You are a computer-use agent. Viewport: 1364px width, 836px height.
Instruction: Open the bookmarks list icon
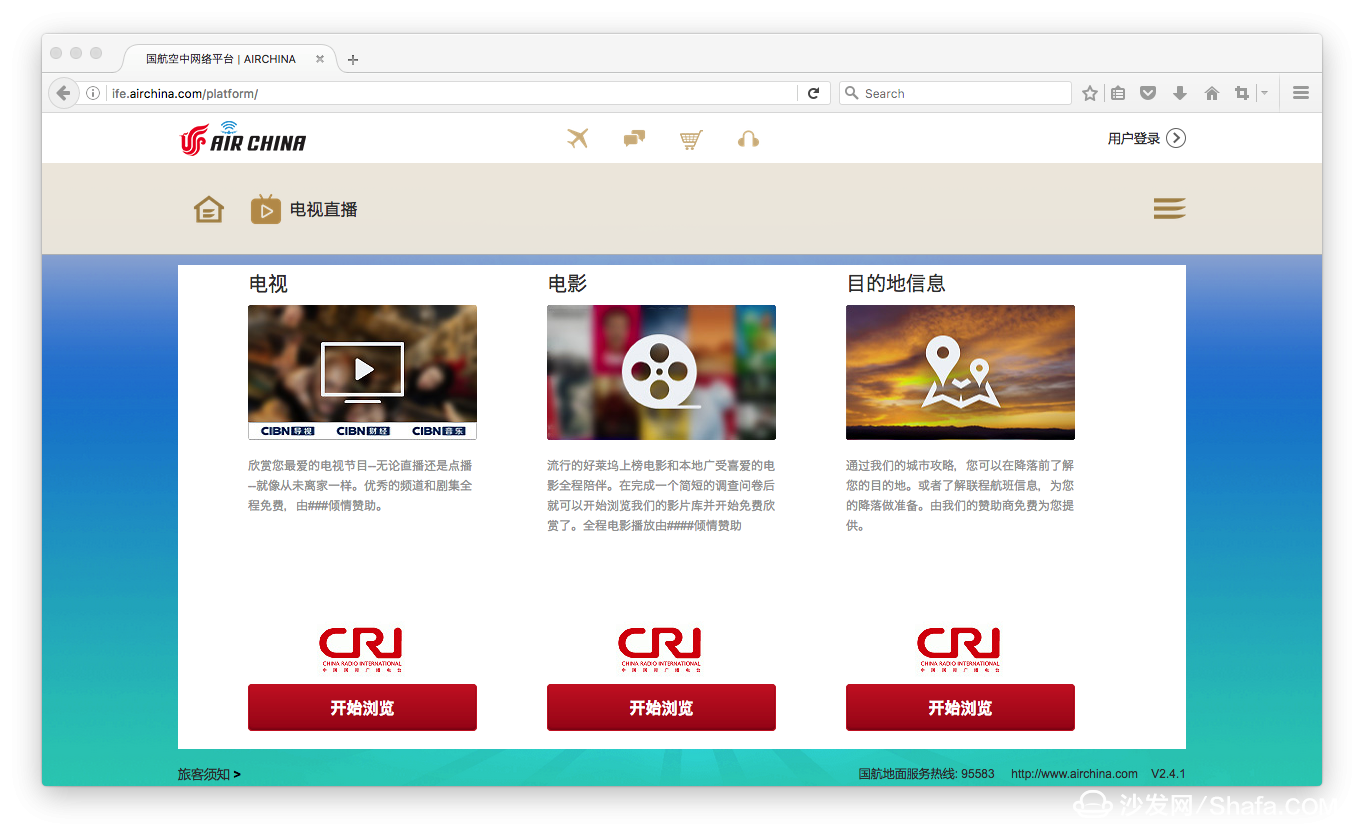pyautogui.click(x=1118, y=93)
